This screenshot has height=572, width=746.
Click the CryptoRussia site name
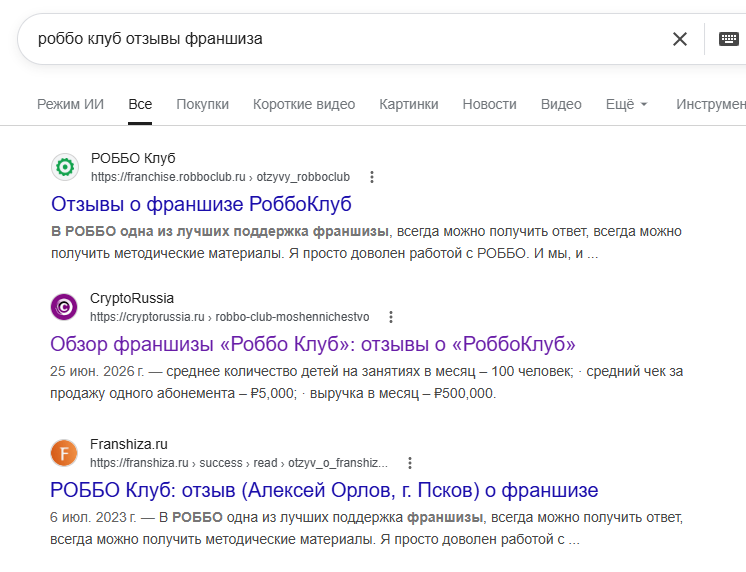click(x=132, y=298)
